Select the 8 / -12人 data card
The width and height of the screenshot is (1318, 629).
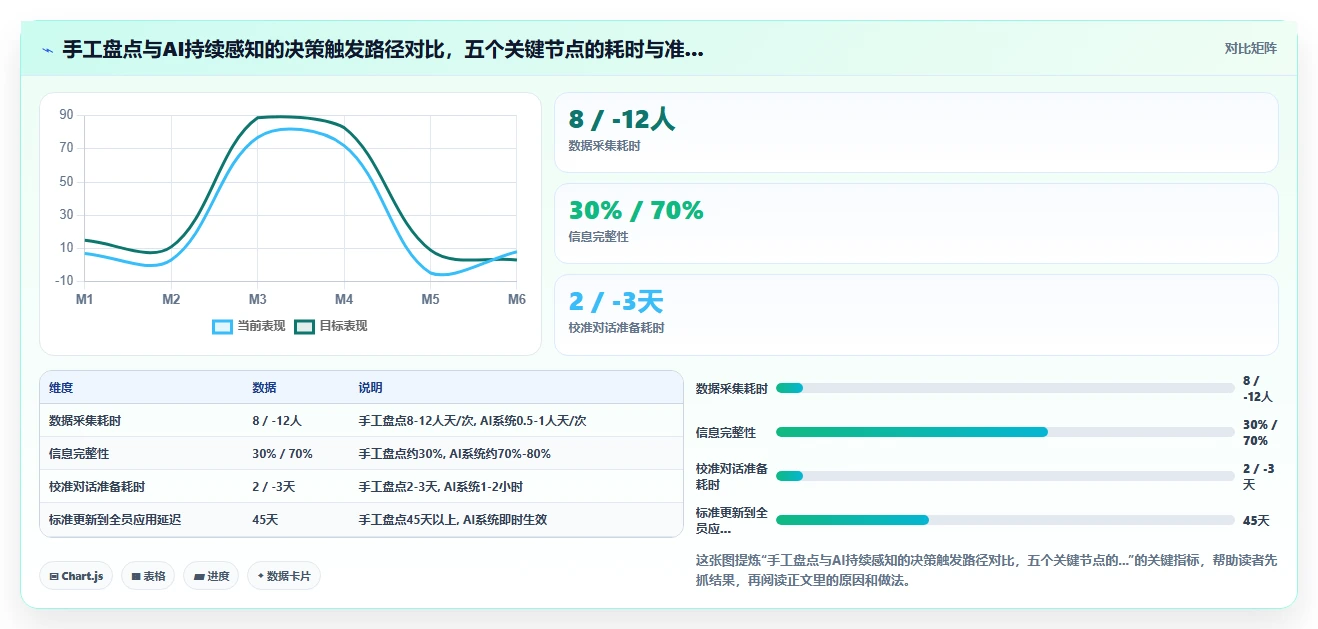(916, 132)
